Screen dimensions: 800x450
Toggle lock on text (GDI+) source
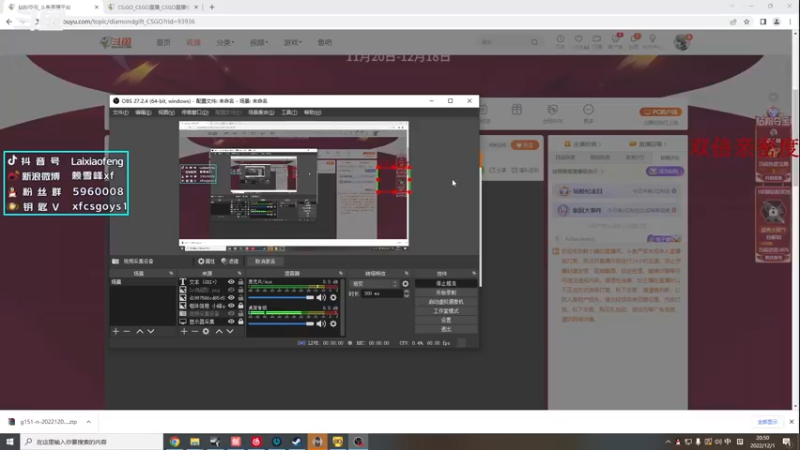pyautogui.click(x=240, y=282)
